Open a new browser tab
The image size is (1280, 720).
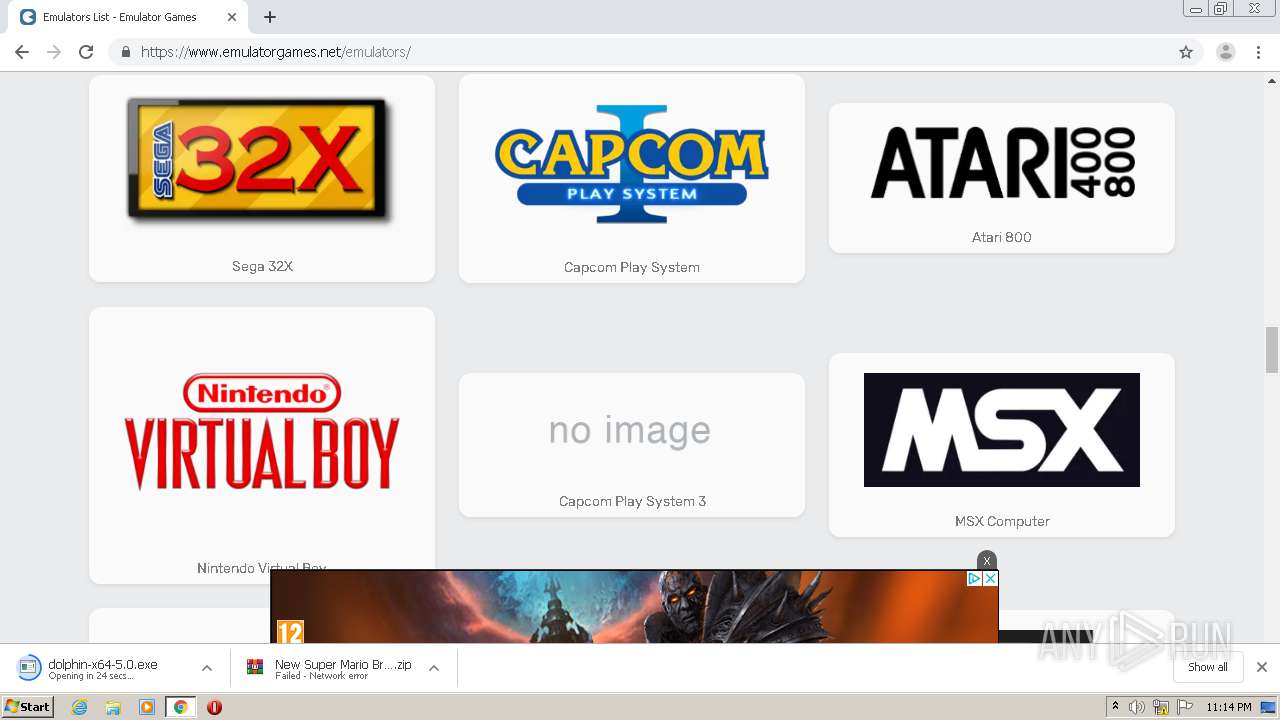click(x=270, y=17)
